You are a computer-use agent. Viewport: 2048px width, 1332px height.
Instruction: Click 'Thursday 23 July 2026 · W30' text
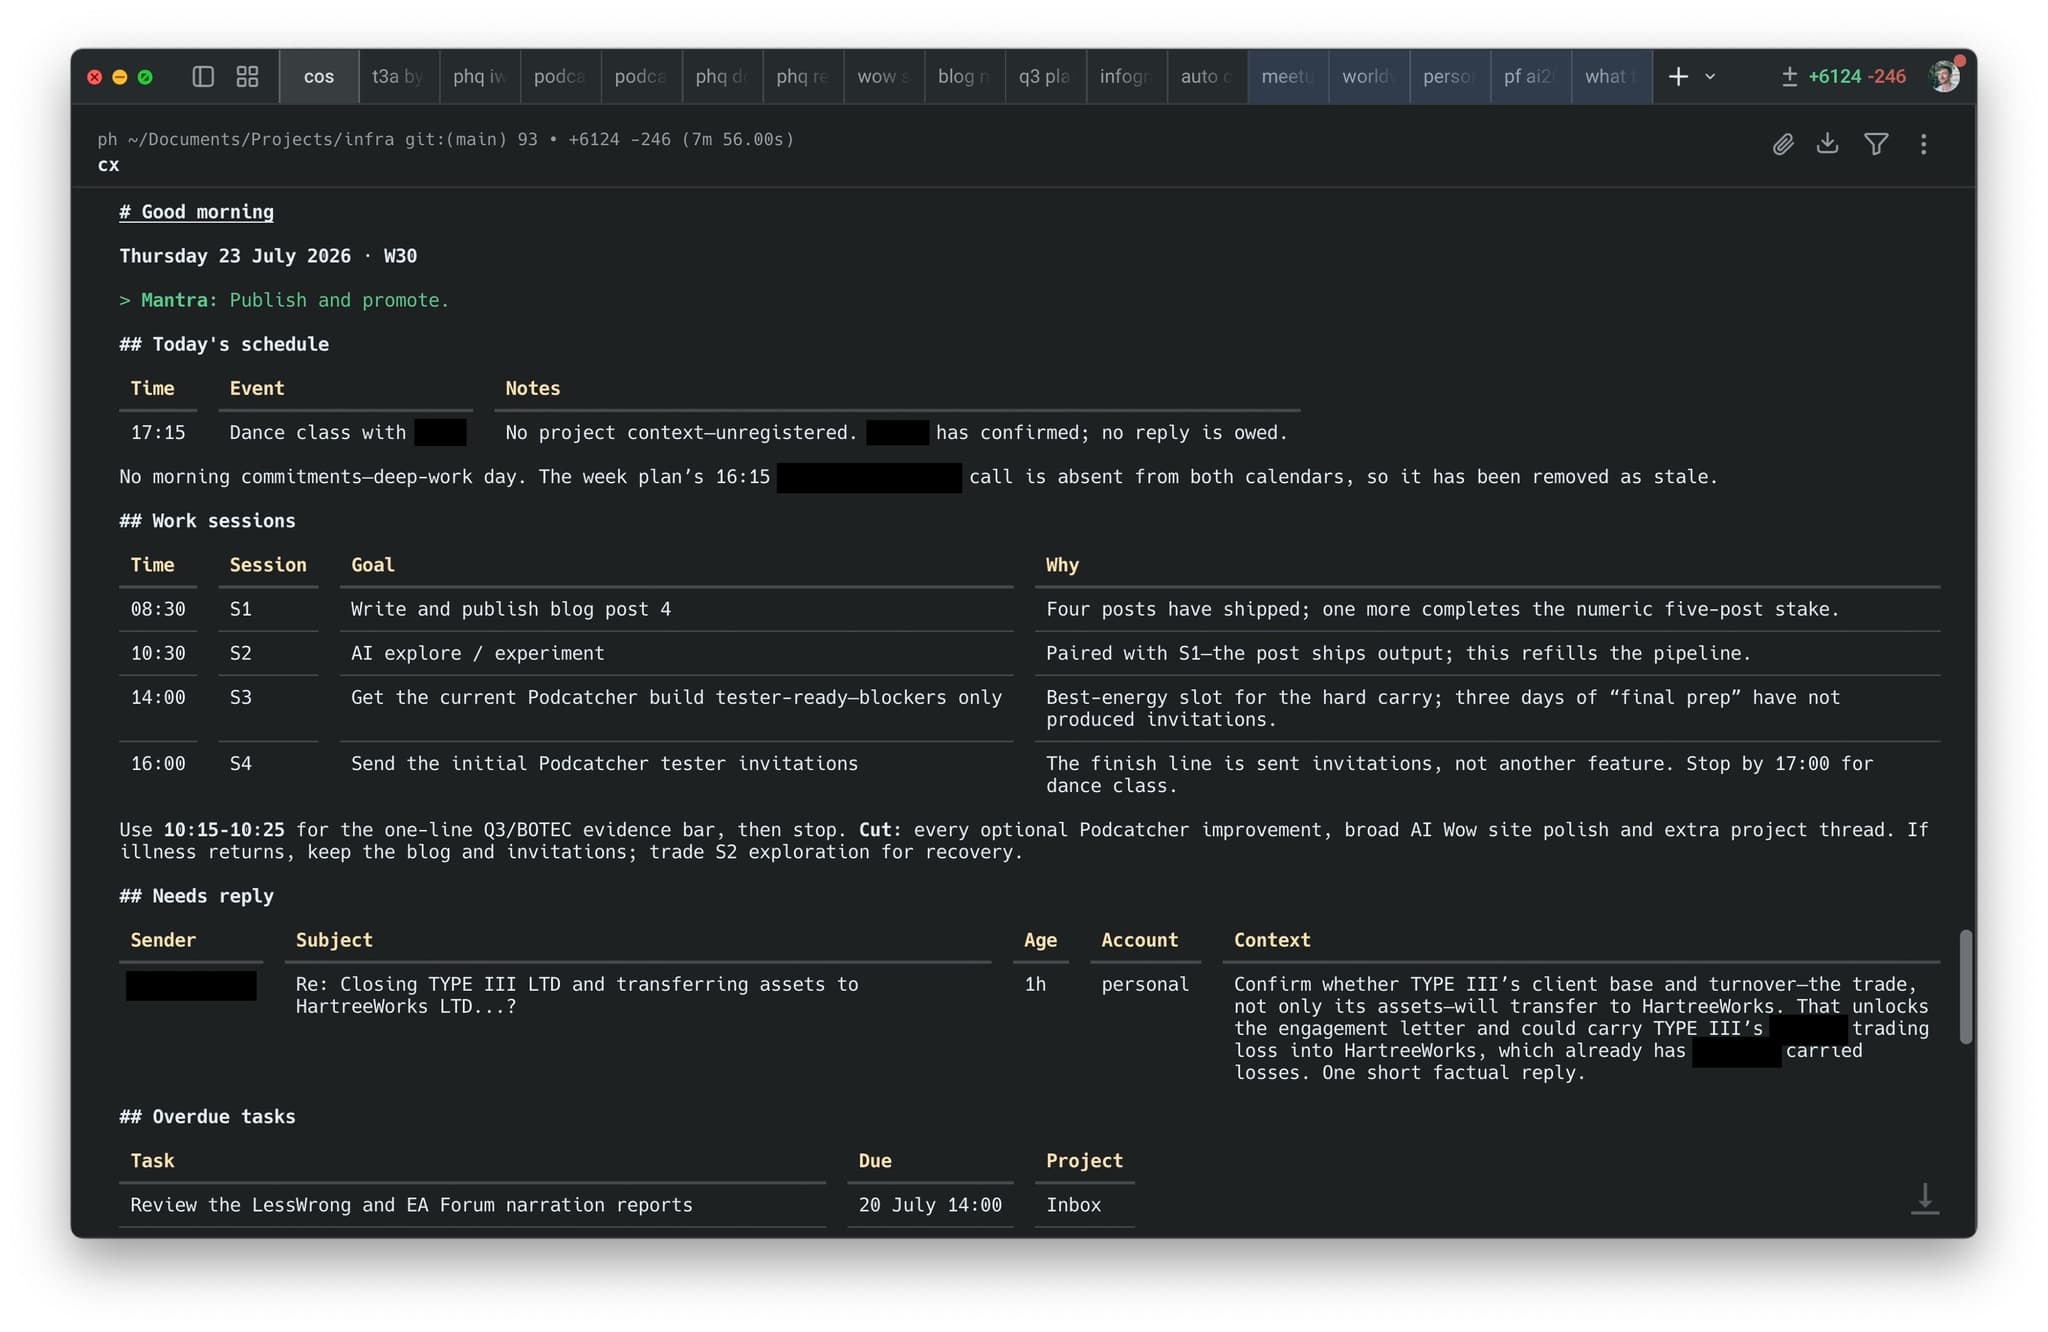click(x=268, y=256)
